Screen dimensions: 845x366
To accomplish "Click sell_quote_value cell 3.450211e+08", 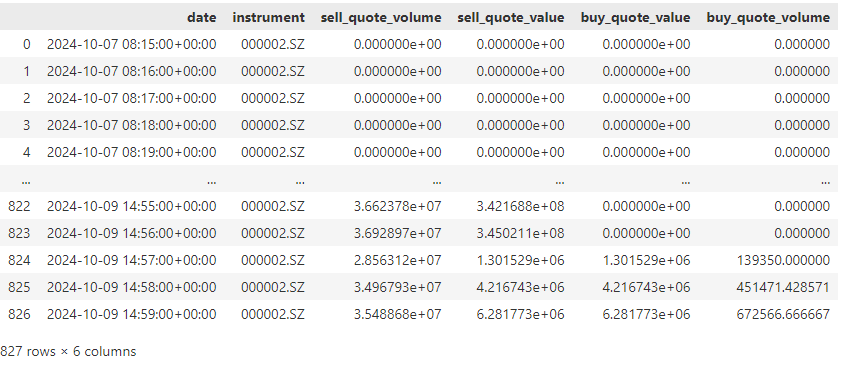I will click(x=521, y=233).
